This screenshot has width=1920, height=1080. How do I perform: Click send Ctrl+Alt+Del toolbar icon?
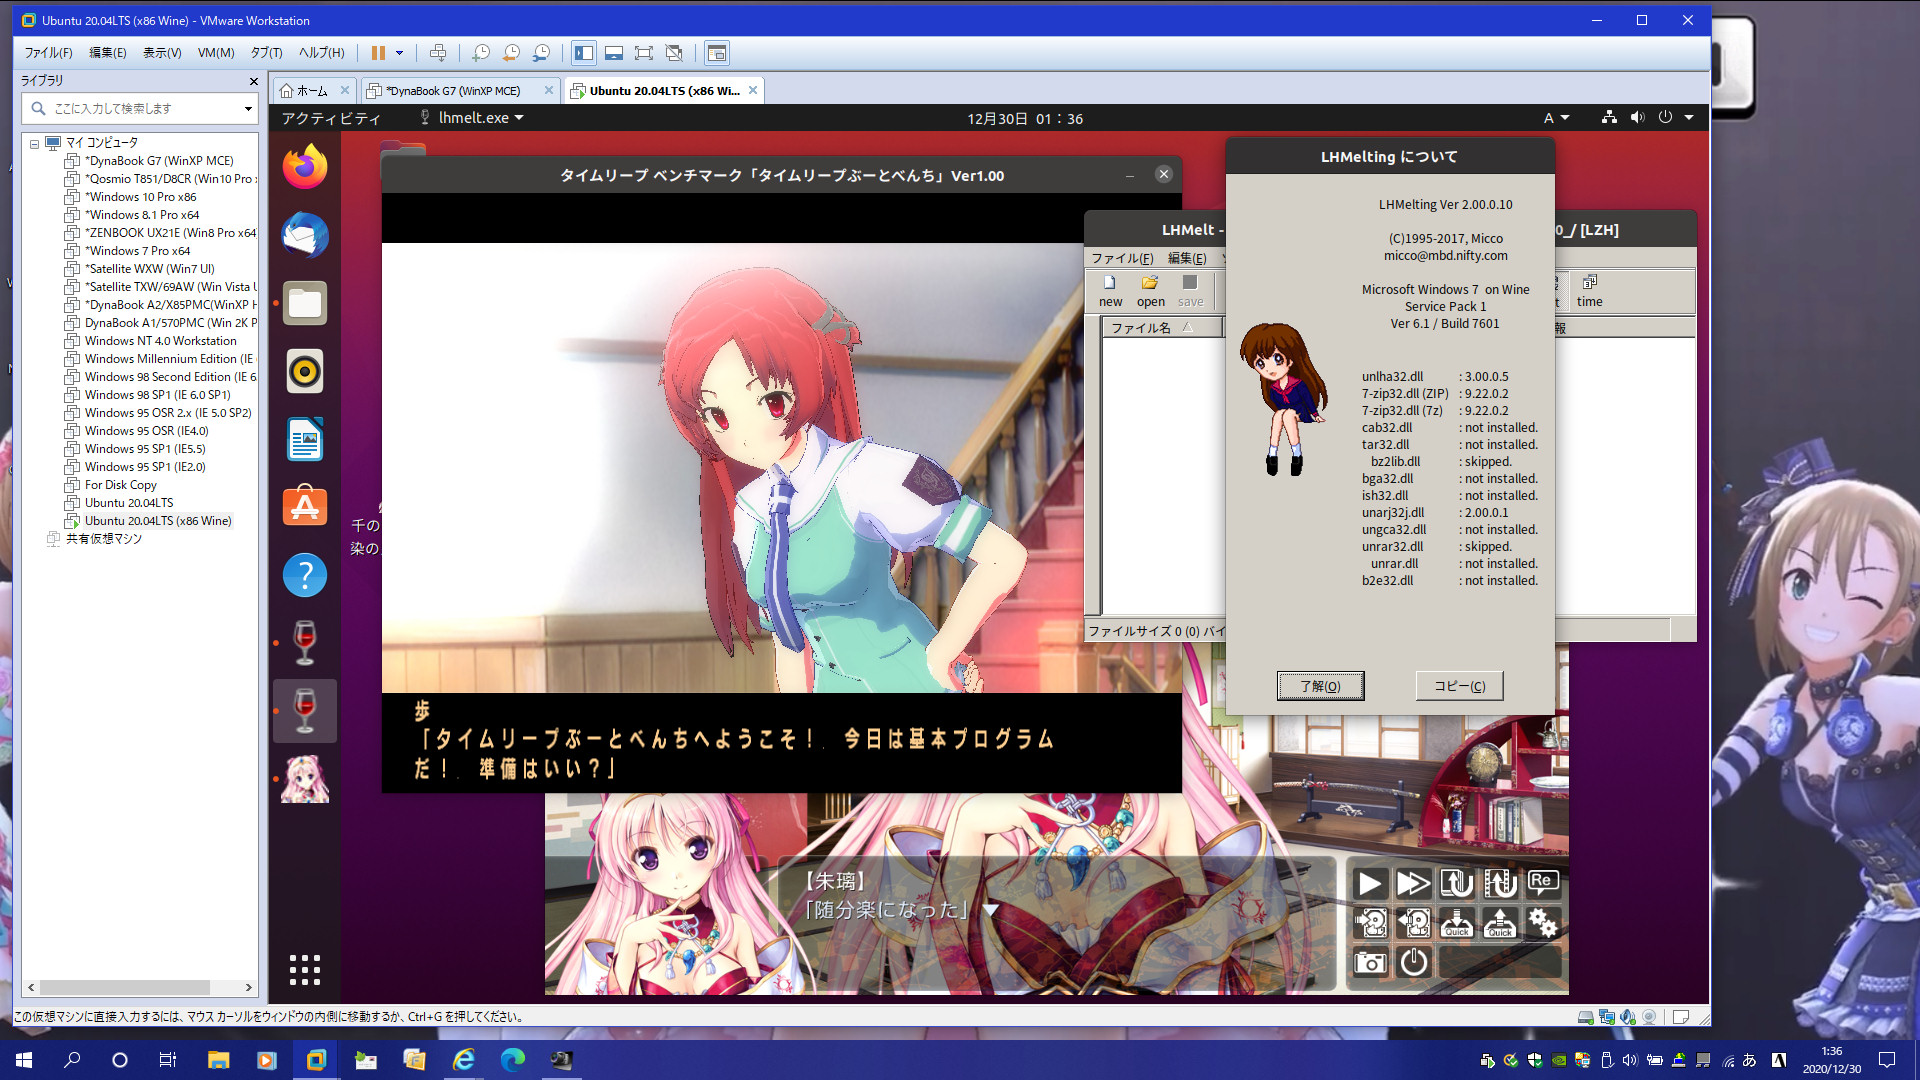coord(437,53)
